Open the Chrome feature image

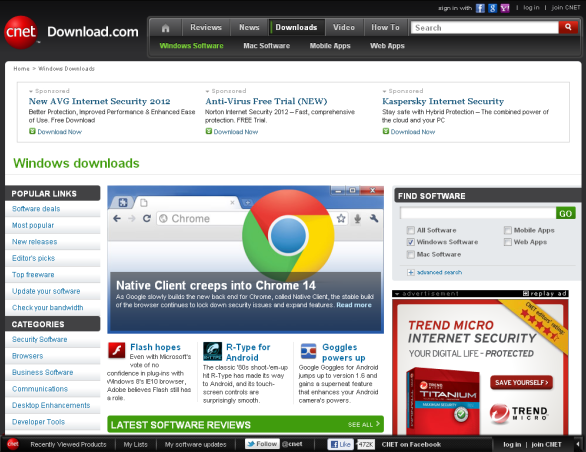246,259
